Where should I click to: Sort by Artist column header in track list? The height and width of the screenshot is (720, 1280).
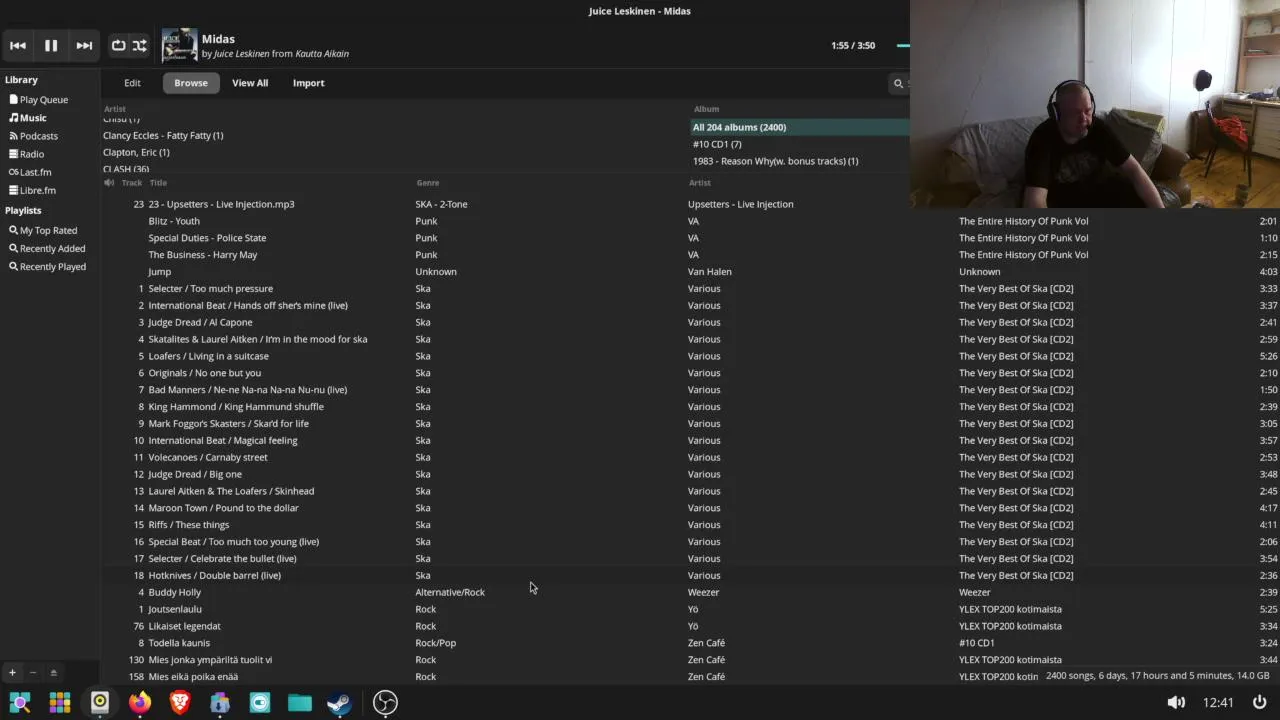click(700, 183)
